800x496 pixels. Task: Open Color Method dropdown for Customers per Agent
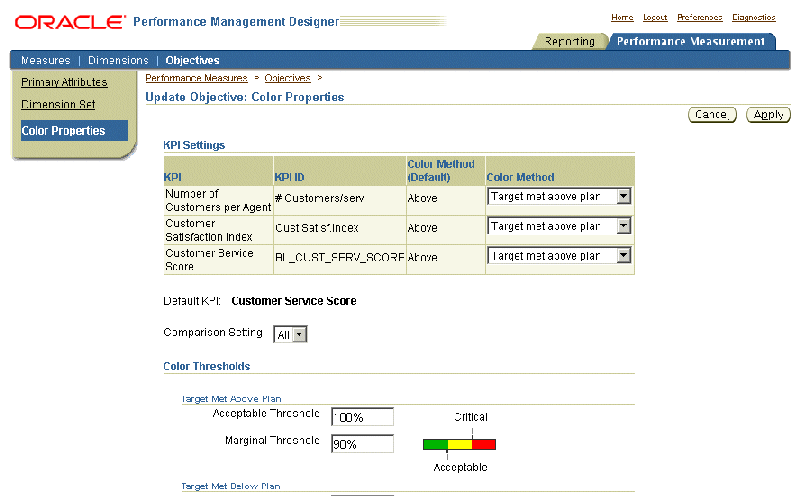click(x=559, y=196)
